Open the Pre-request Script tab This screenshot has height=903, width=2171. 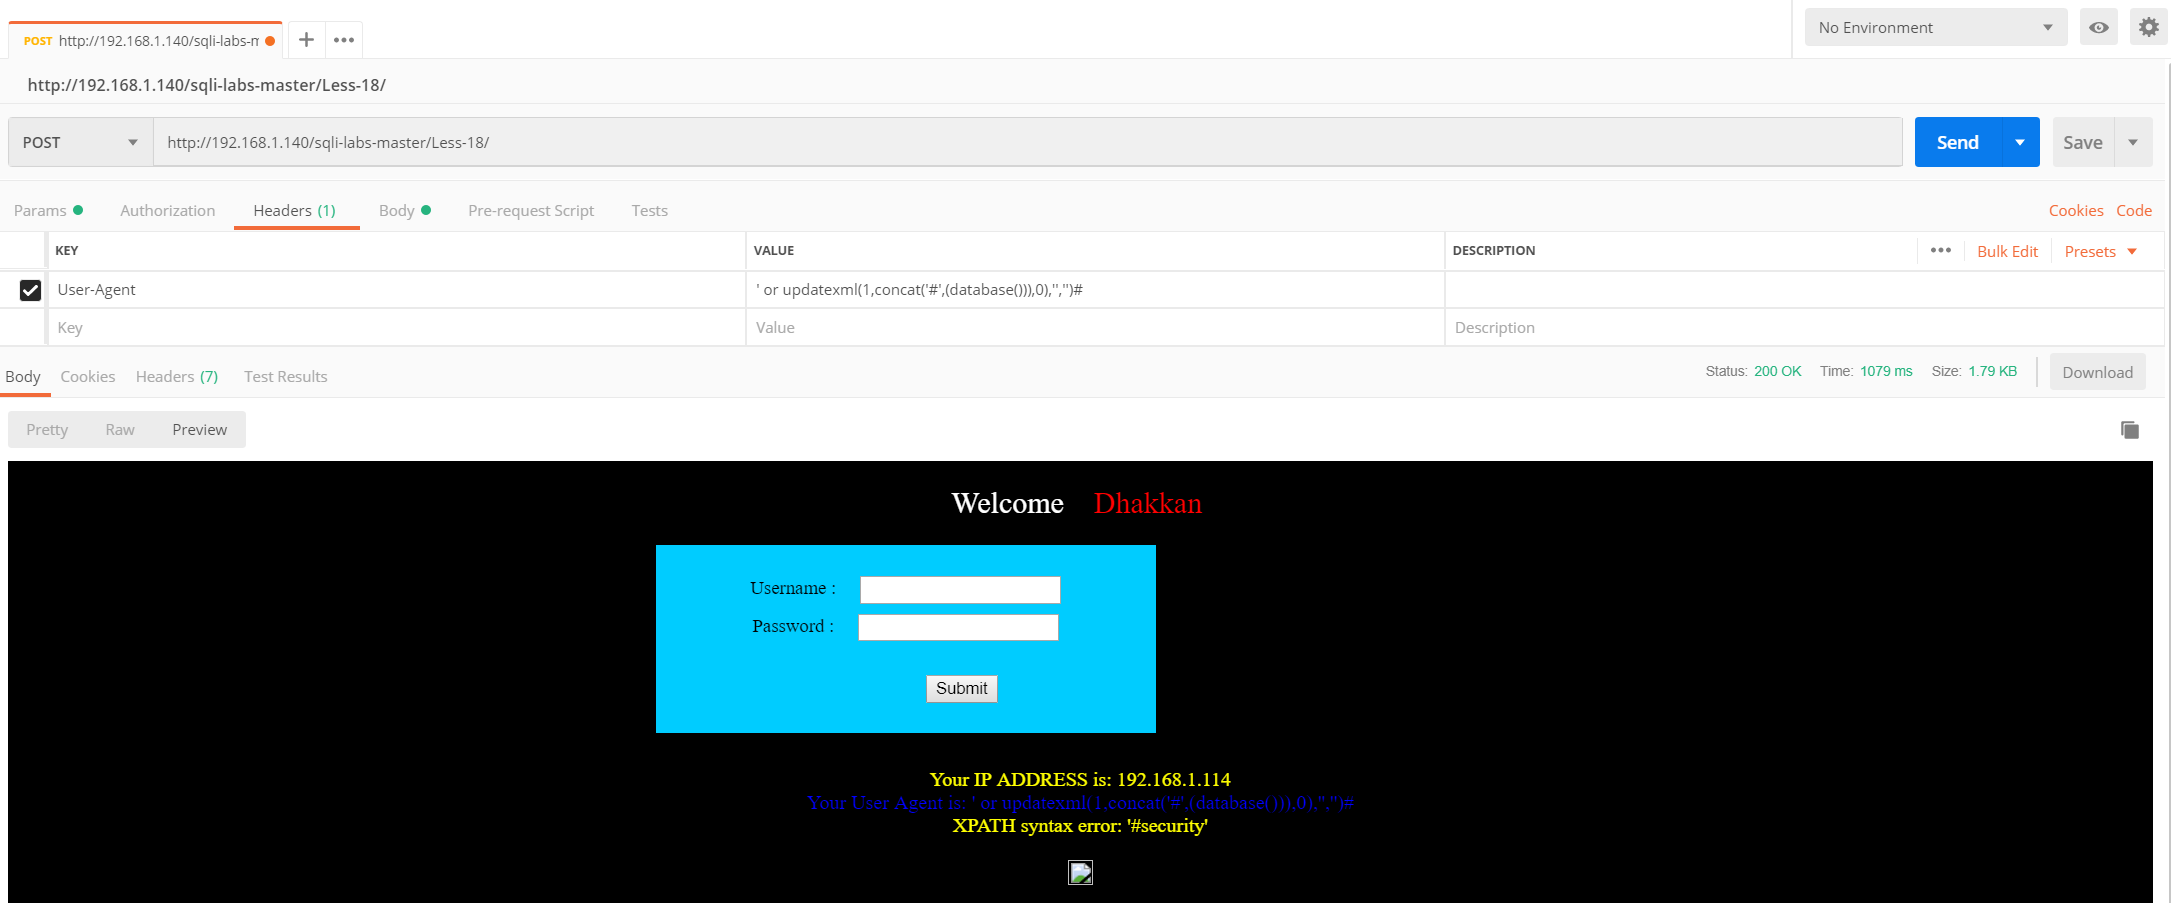(530, 211)
